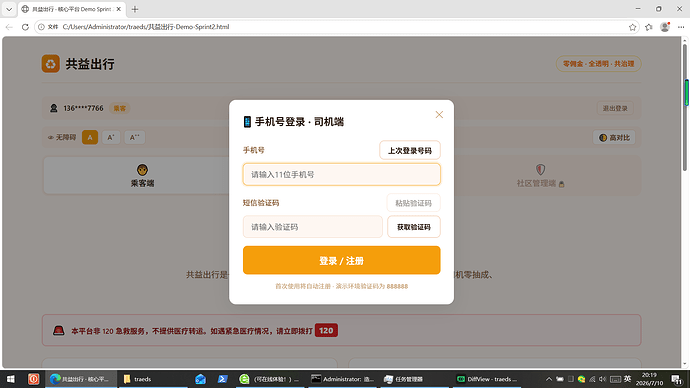Screen dimensions: 690x388
Task: Open the browser profile avatar
Action: pyautogui.click(x=665, y=27)
